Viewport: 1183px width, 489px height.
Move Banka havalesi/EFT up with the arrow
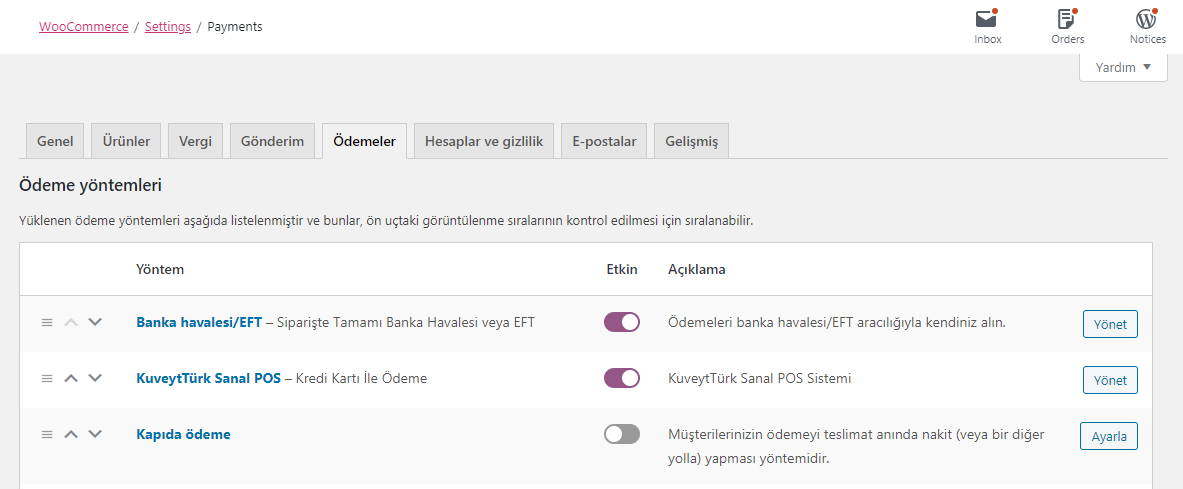(71, 322)
